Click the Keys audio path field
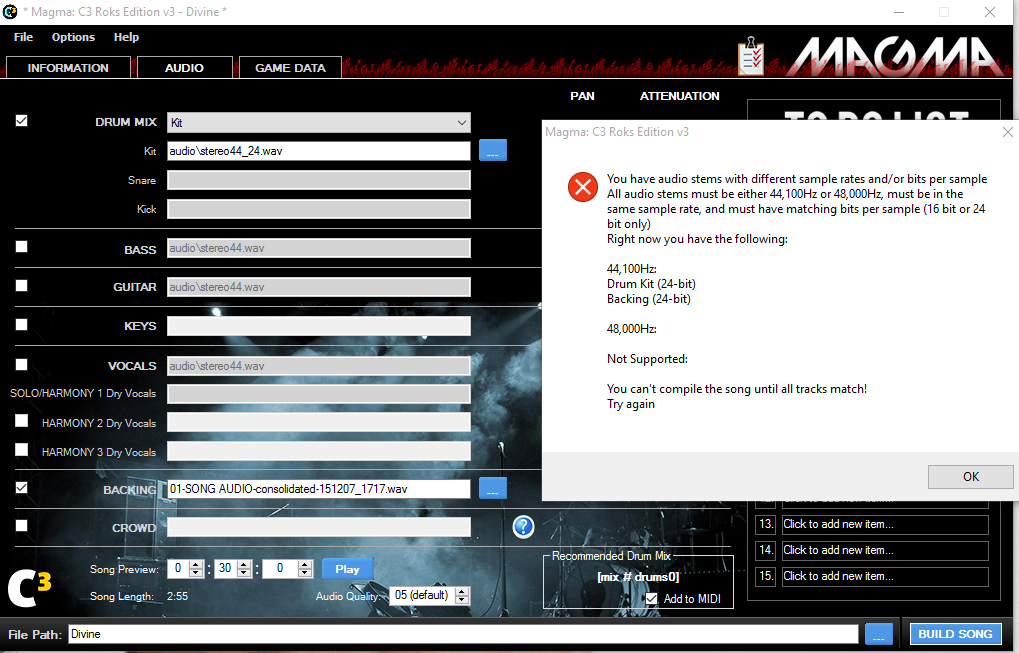Screen dimensions: 1019x653 318,326
